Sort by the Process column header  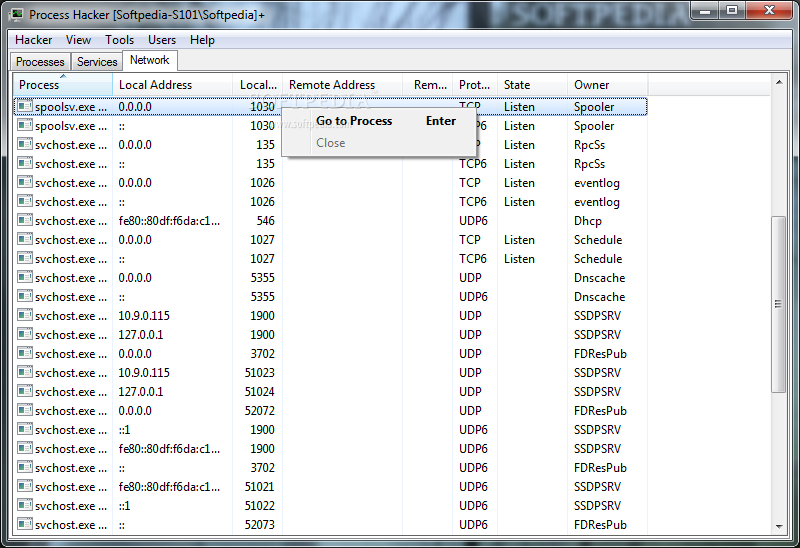[x=62, y=85]
